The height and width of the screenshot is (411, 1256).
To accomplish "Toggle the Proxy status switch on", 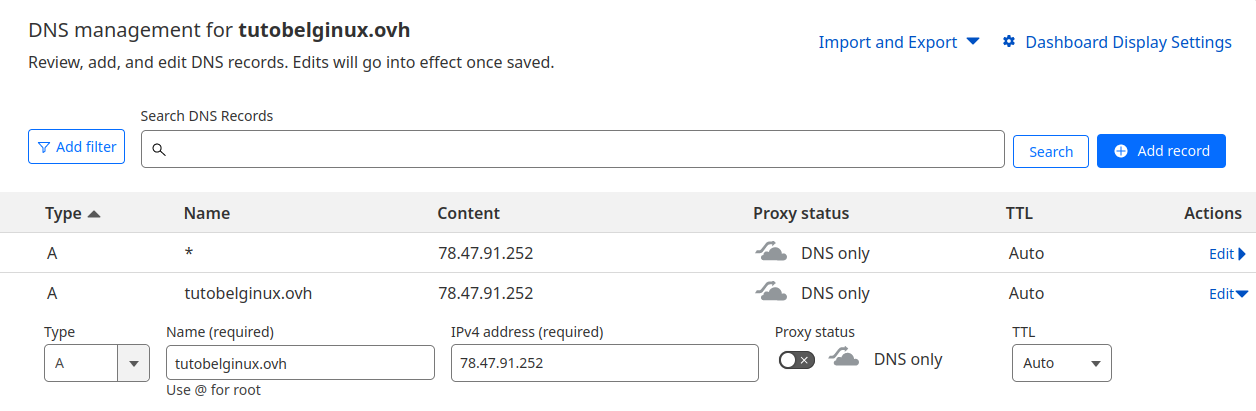I will coord(797,359).
